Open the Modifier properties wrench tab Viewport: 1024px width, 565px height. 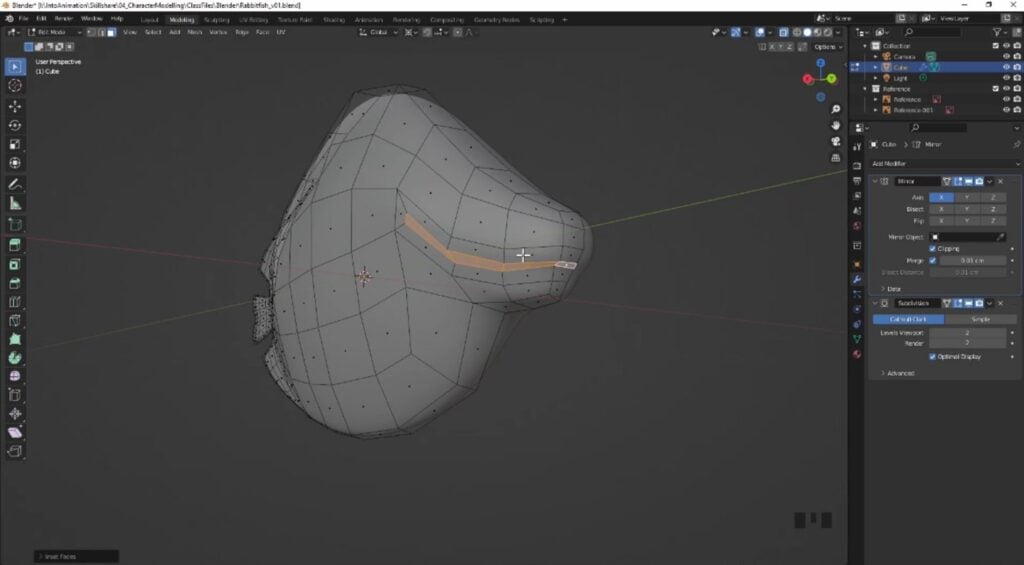coord(857,279)
